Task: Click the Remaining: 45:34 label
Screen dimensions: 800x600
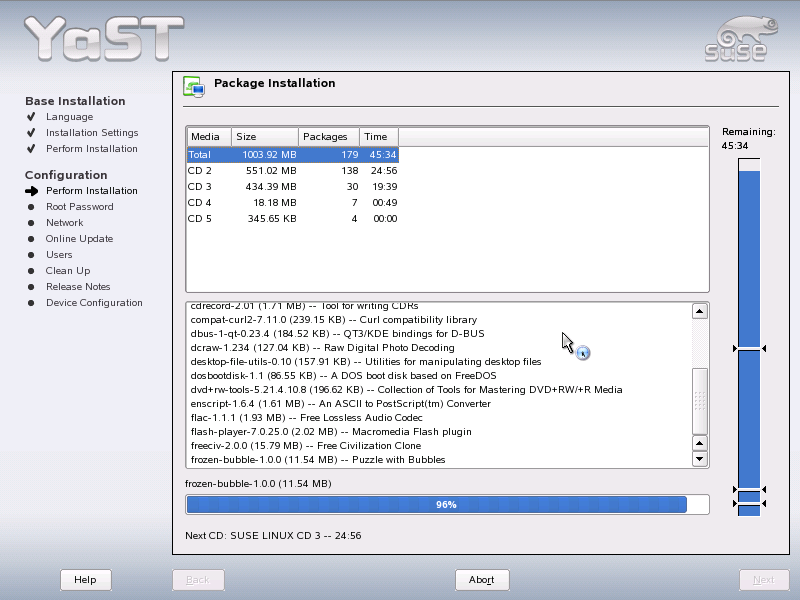Action: click(748, 139)
